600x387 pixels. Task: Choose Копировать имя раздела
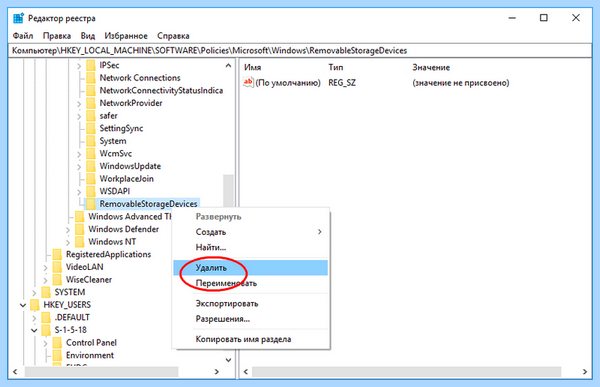(x=251, y=339)
